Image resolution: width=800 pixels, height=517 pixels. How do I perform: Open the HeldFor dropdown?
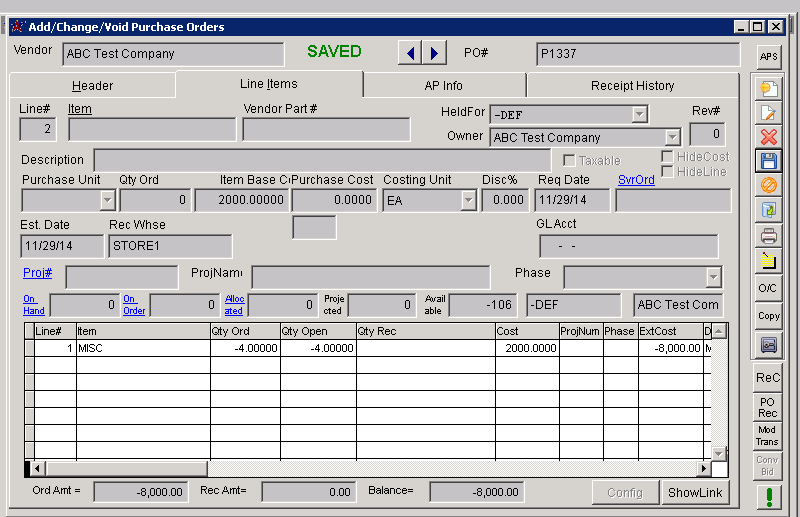(639, 114)
